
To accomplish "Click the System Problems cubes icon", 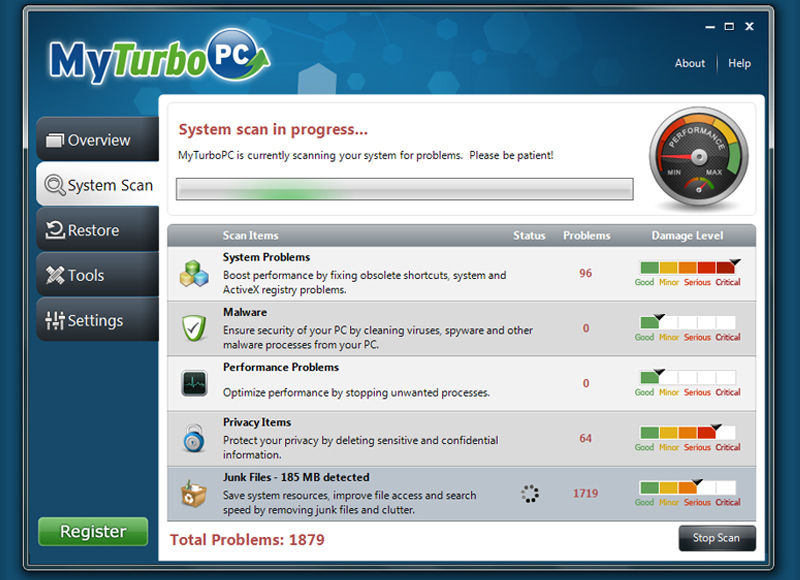I will click(194, 273).
